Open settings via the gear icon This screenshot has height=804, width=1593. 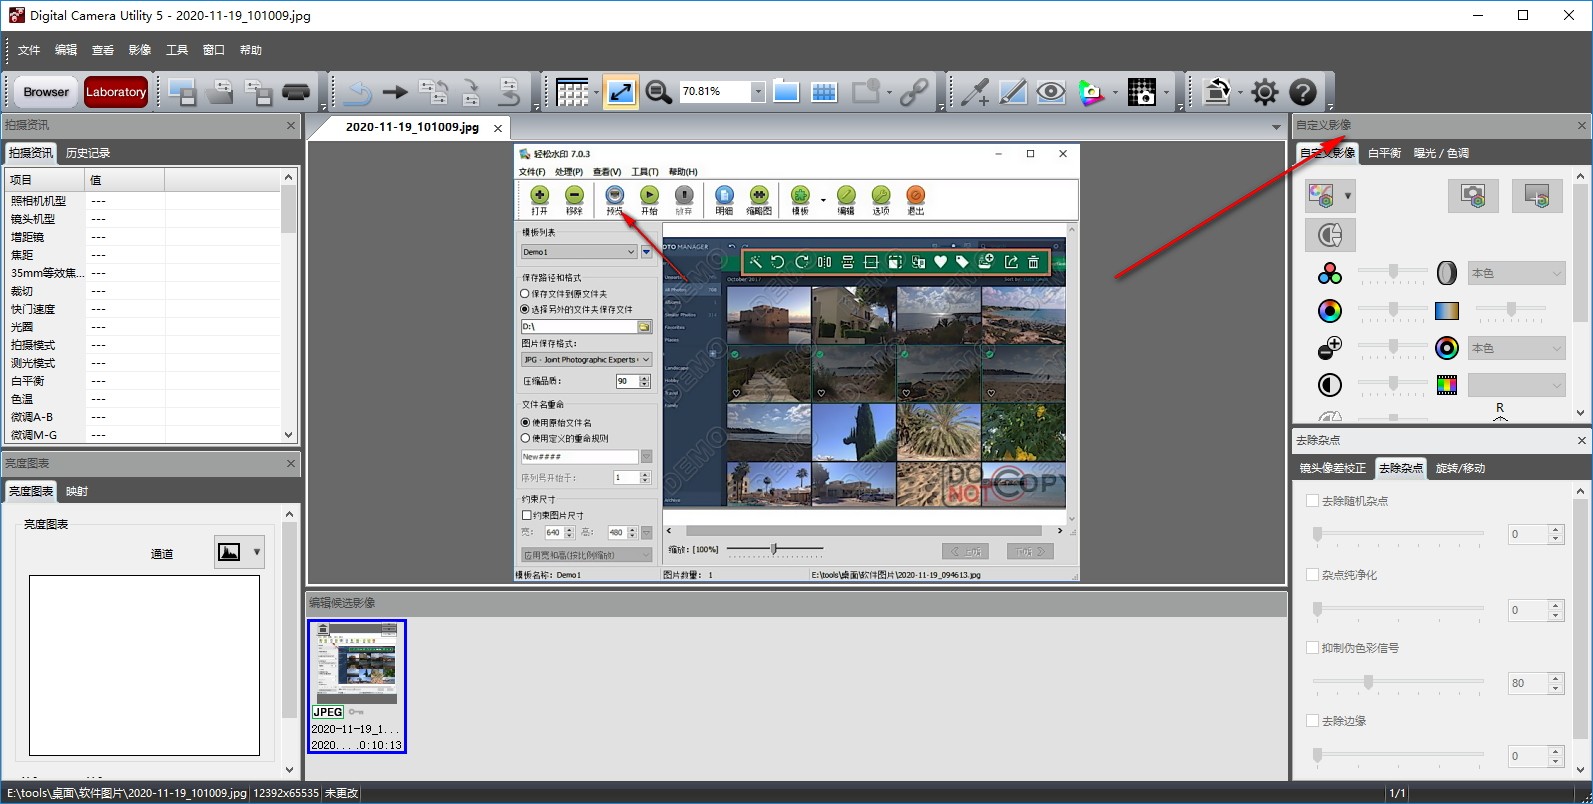[1265, 92]
